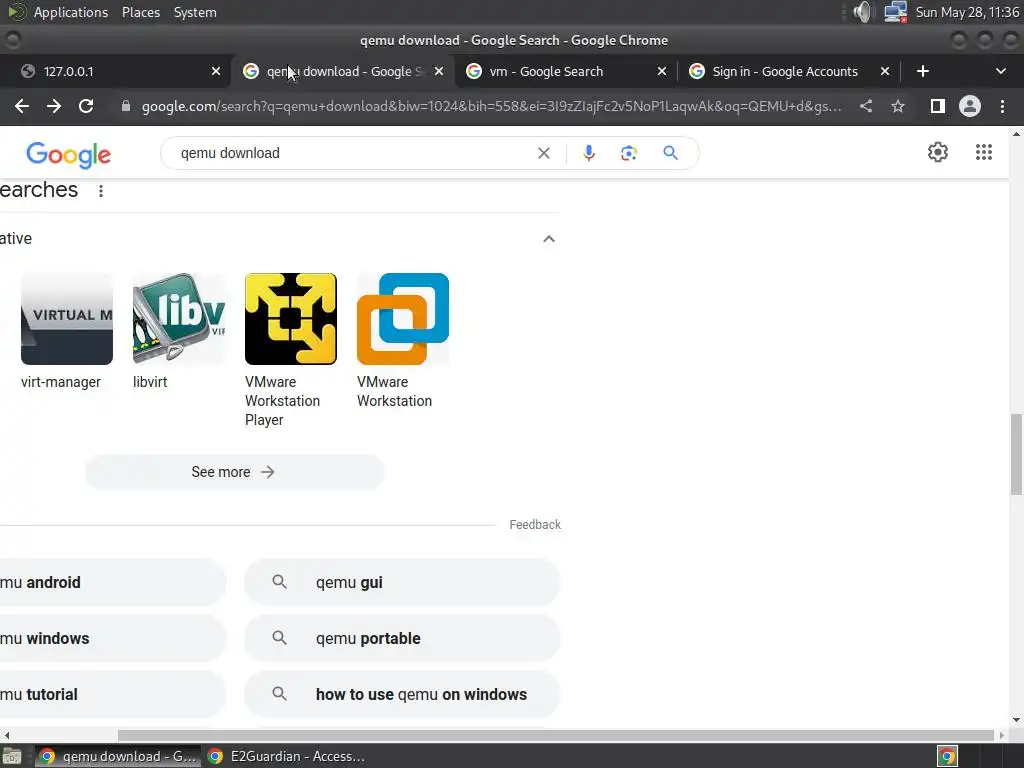This screenshot has width=1024, height=768.
Task: Go forward using the browser forward arrow
Action: [54, 106]
